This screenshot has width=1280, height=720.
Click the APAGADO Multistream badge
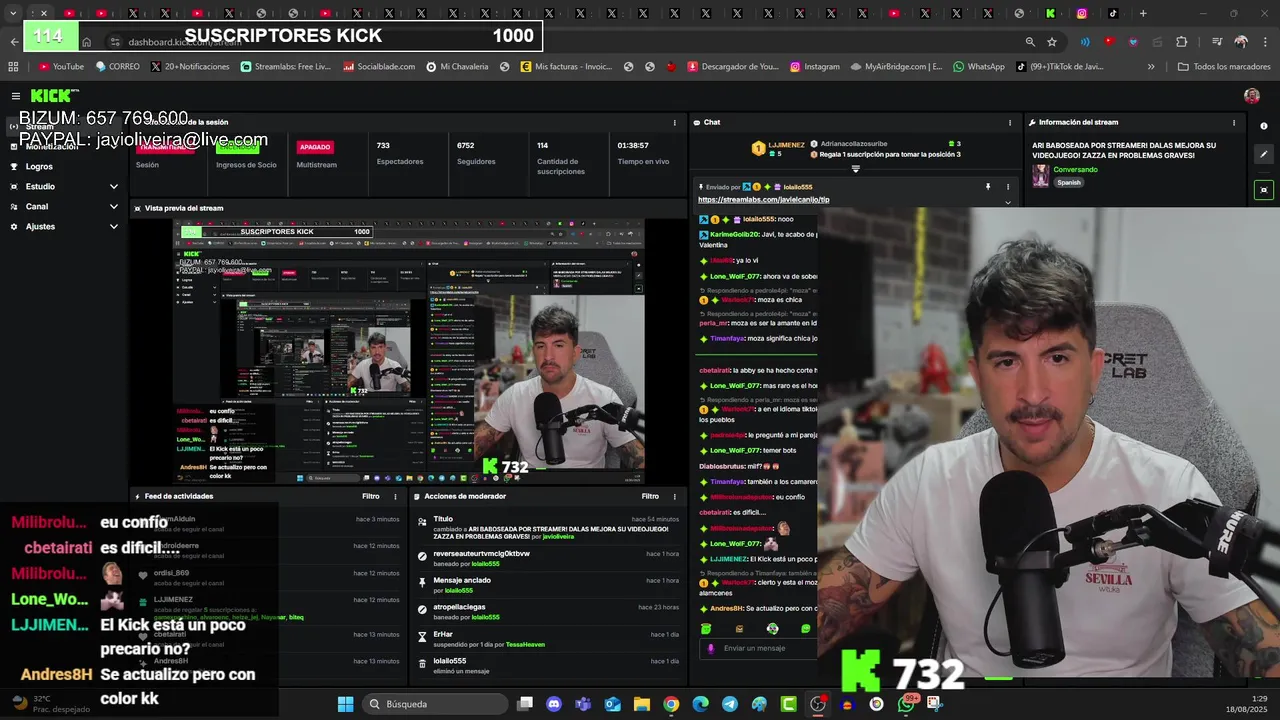[315, 147]
